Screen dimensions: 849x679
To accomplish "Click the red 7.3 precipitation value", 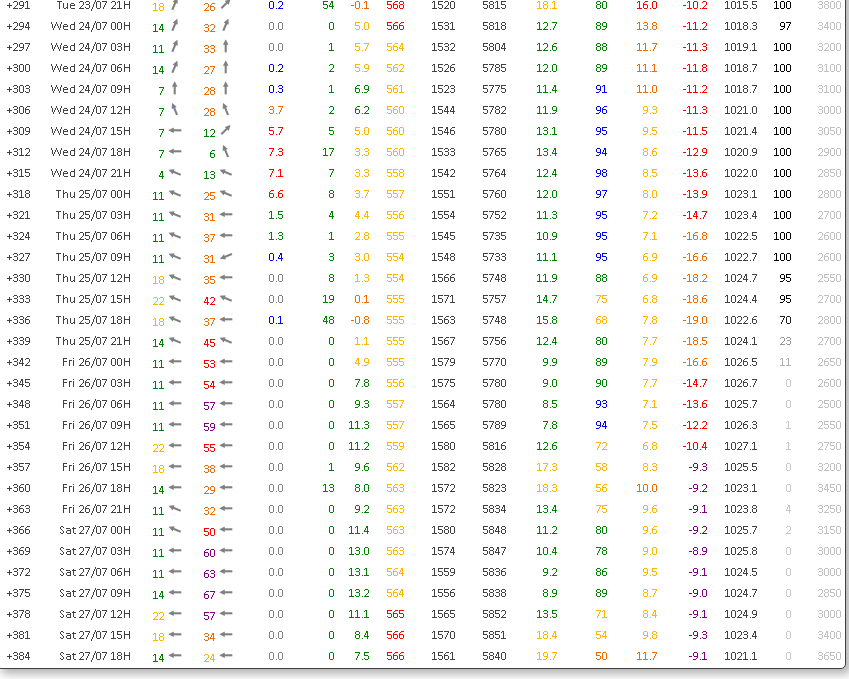I will [275, 153].
